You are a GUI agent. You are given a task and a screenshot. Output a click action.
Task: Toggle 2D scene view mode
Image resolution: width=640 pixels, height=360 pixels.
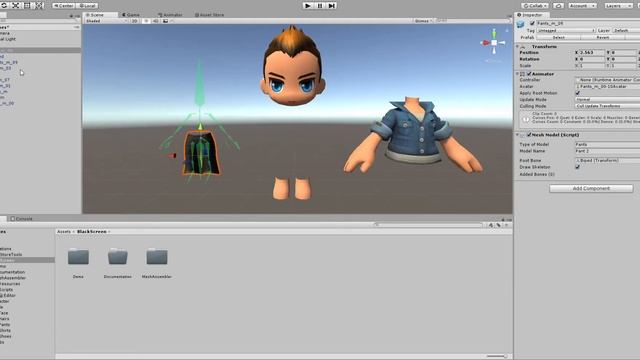134,21
